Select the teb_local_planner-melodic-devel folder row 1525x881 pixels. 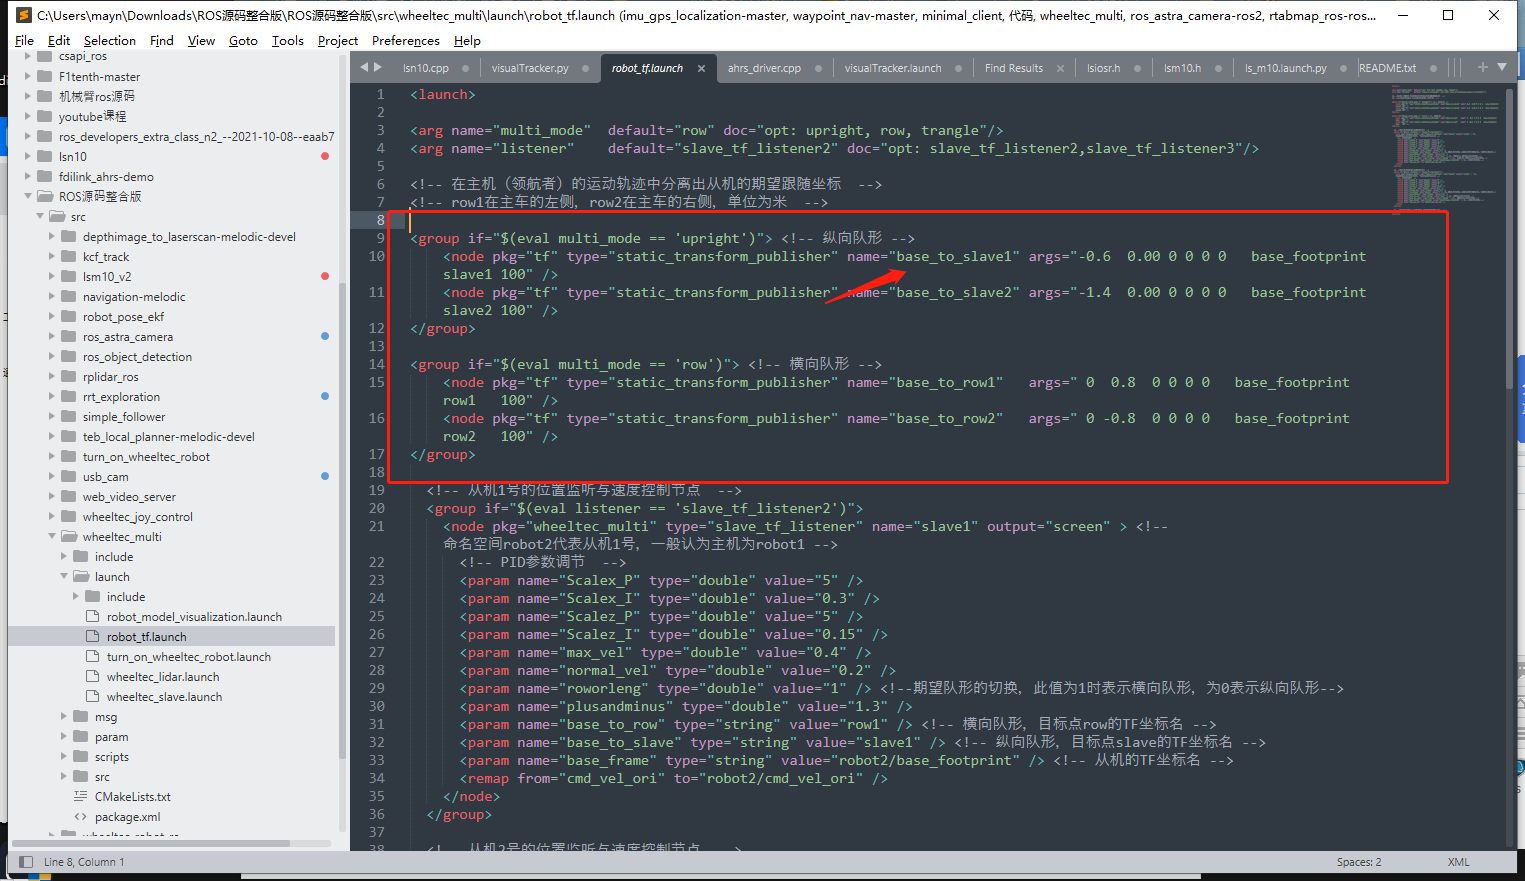pyautogui.click(x=172, y=437)
